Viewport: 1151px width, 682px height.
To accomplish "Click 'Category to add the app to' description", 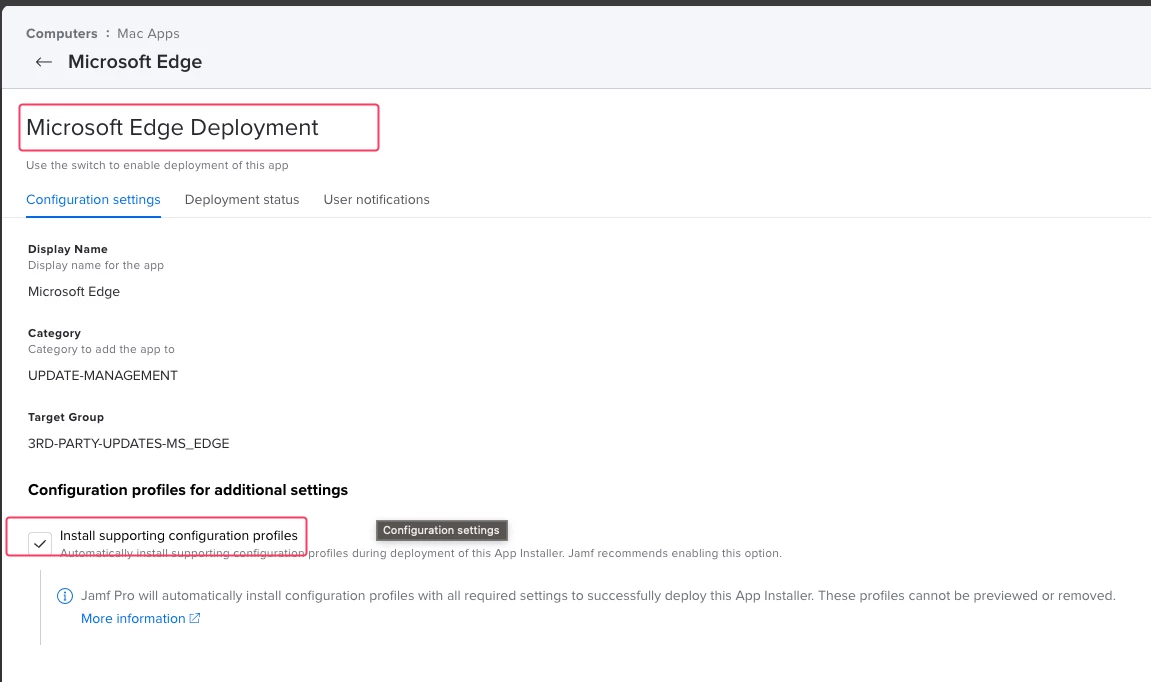I will [x=101, y=349].
